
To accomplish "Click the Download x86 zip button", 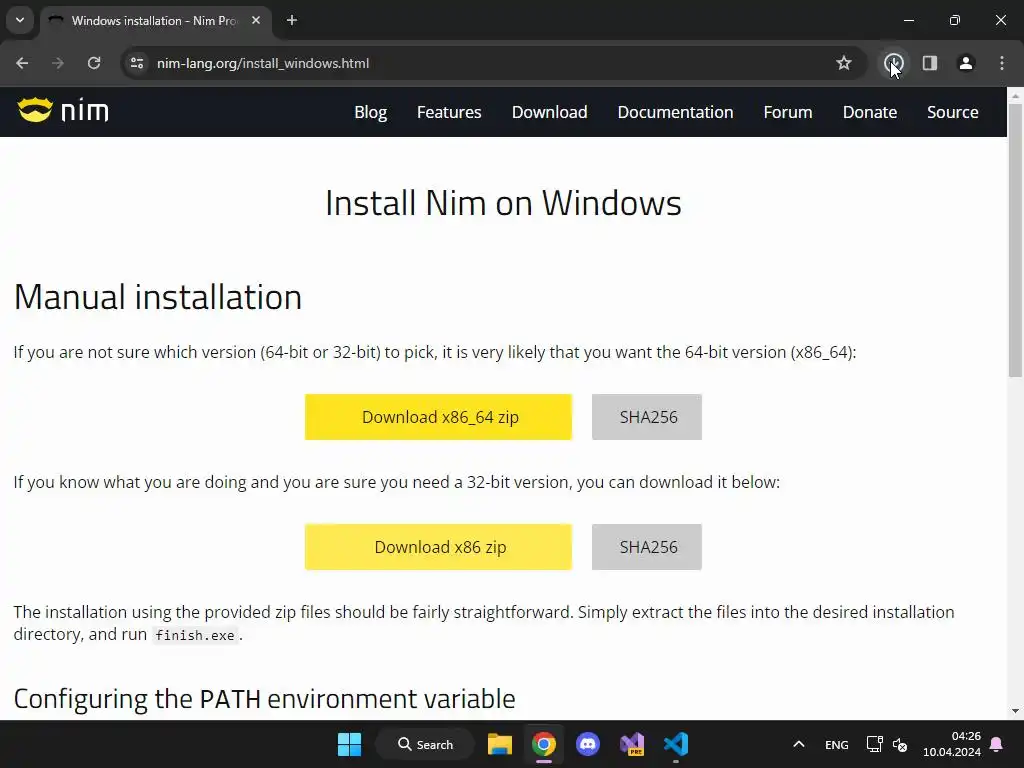I will (x=438, y=547).
